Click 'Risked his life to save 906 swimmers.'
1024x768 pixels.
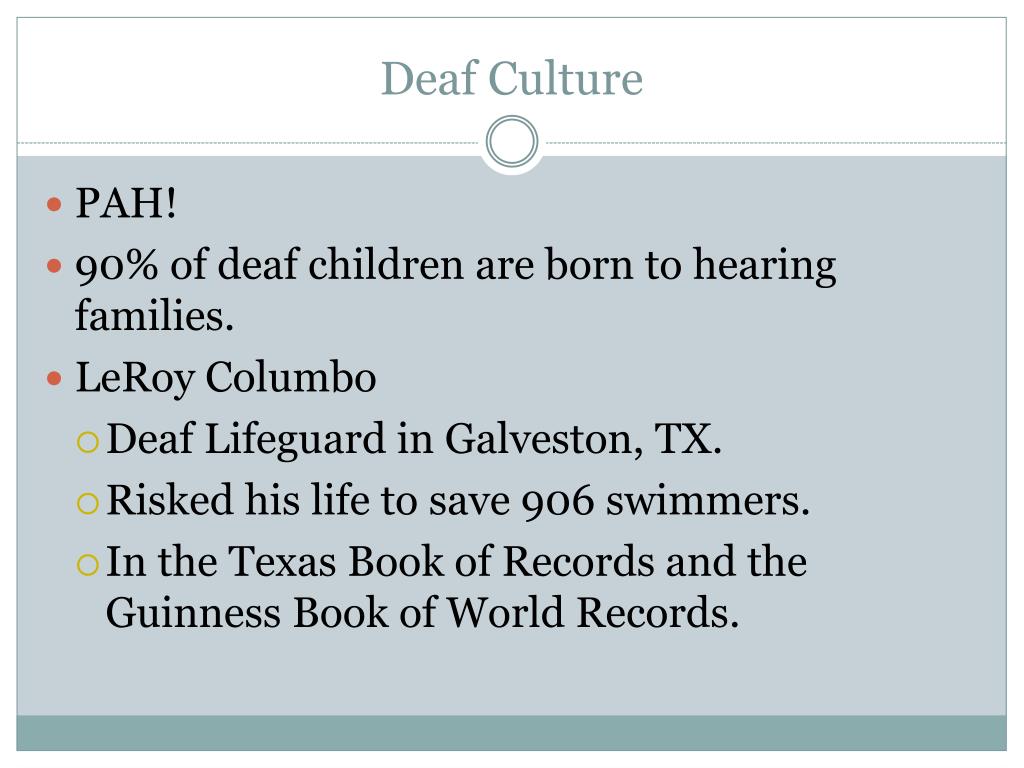tap(458, 500)
